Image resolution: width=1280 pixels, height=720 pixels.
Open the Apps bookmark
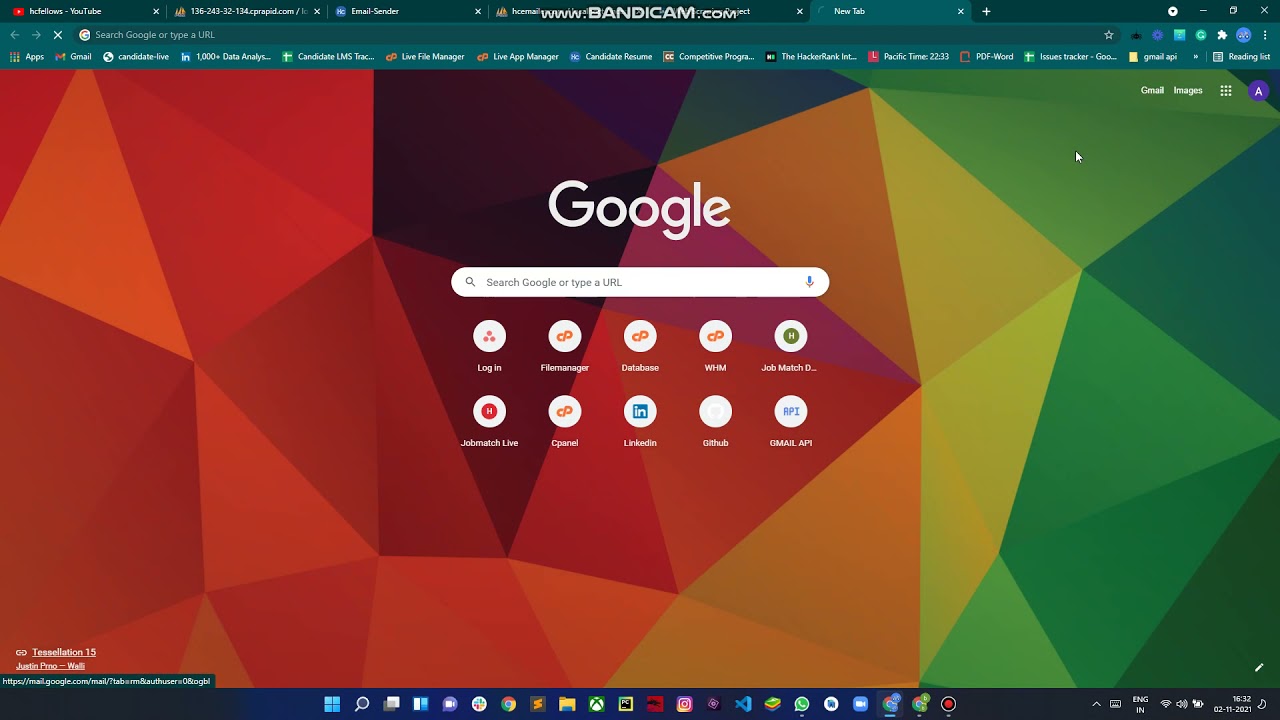pos(27,57)
